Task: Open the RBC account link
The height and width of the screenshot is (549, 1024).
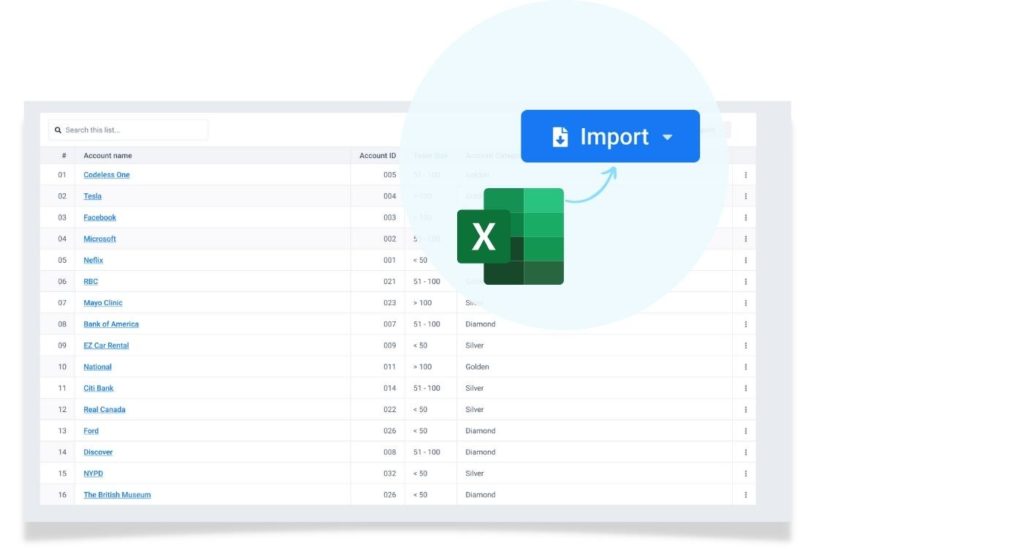Action: click(x=90, y=281)
